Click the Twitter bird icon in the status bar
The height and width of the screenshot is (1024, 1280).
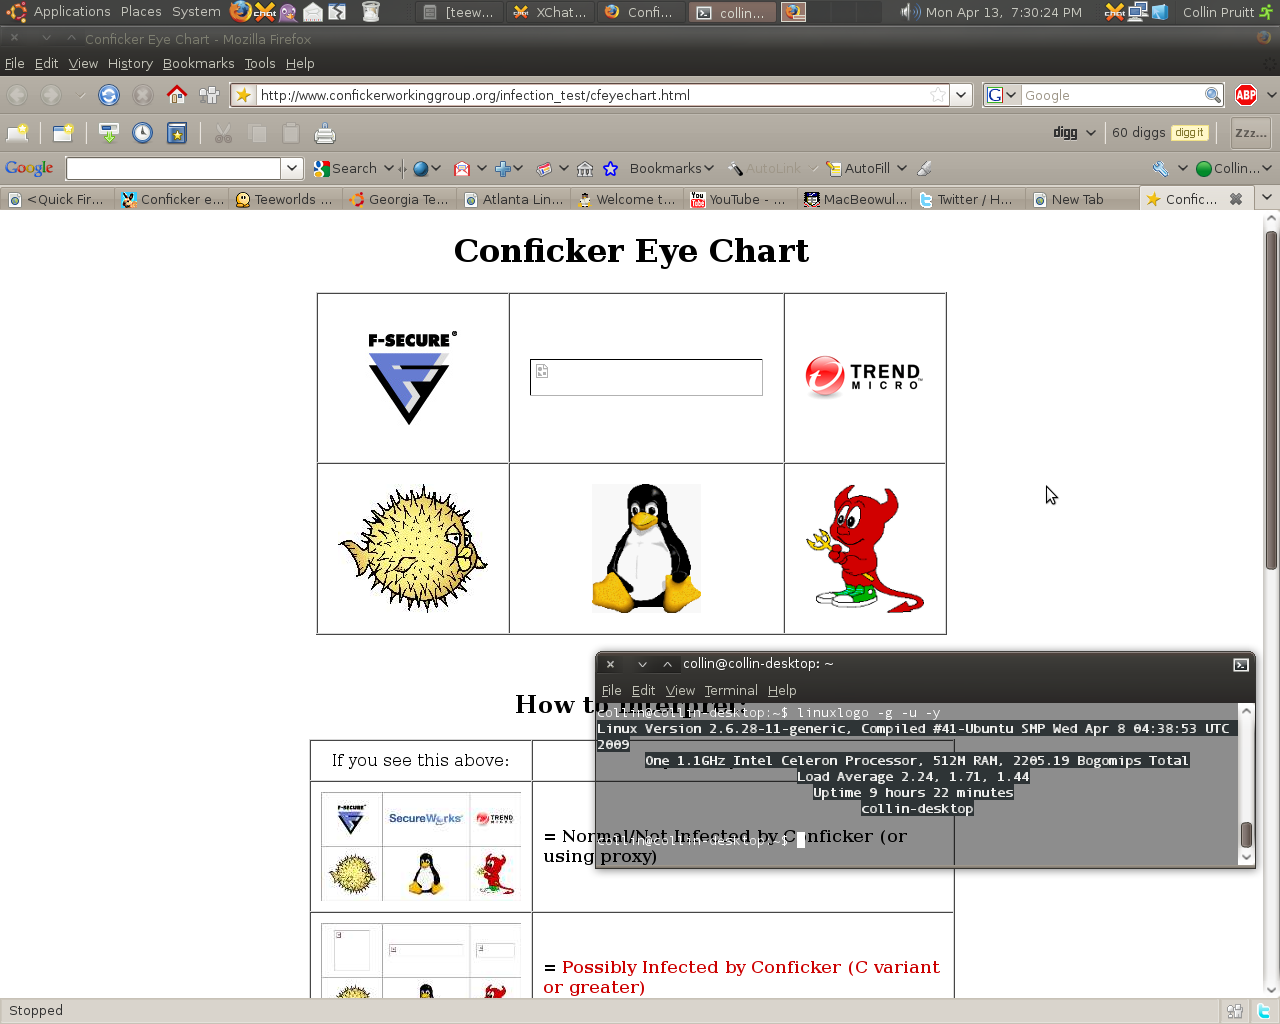pyautogui.click(x=1263, y=1011)
